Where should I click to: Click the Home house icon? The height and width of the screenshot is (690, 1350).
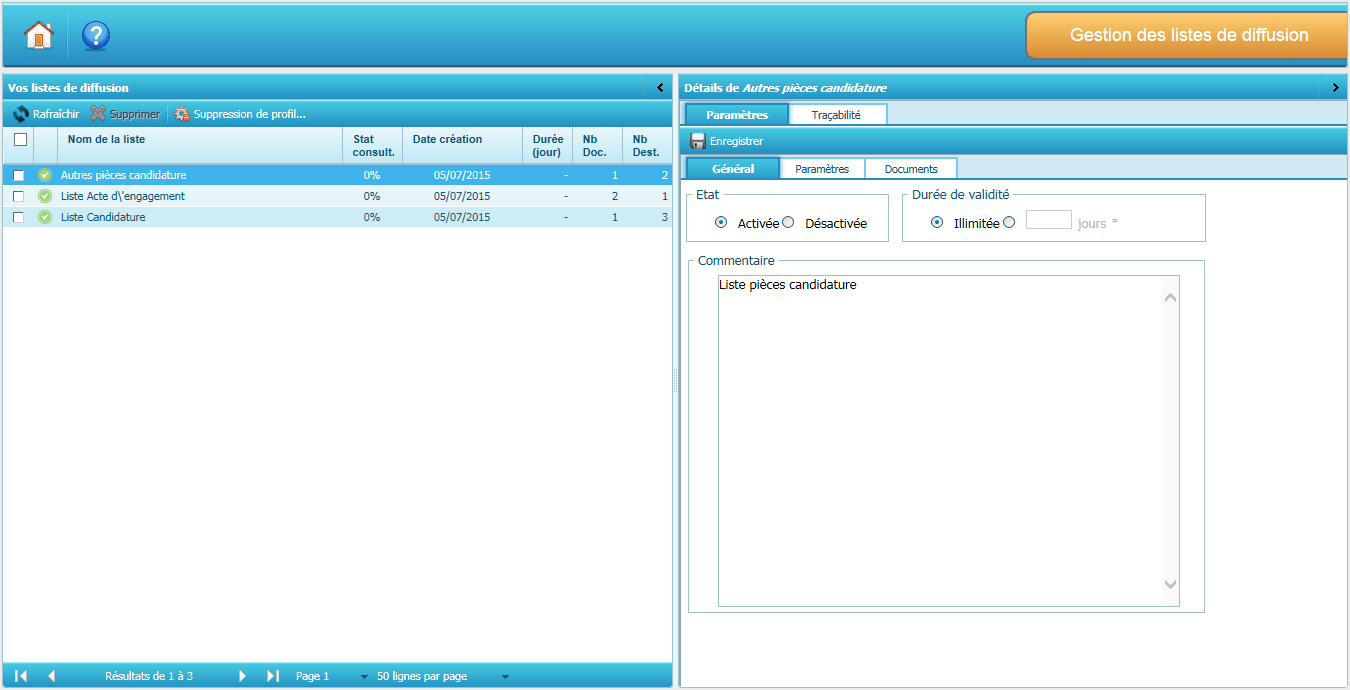coord(39,36)
